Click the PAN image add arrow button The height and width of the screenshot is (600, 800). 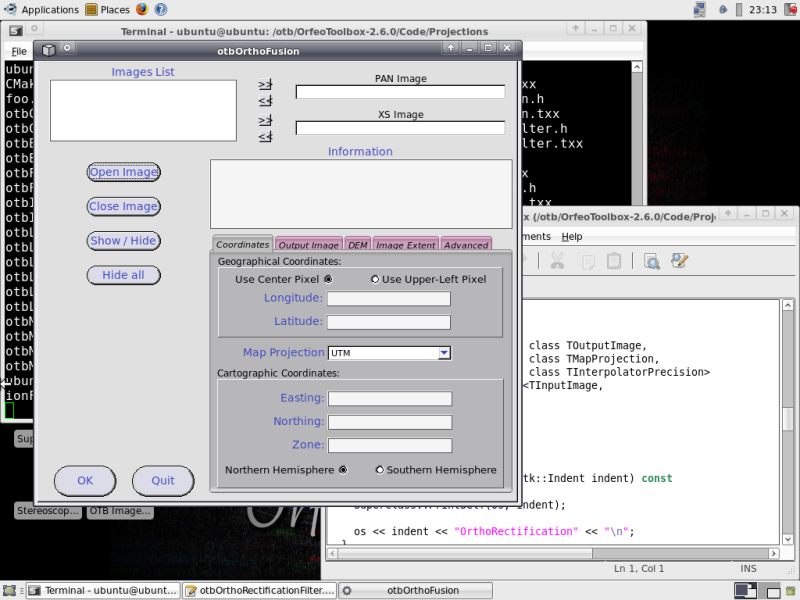pyautogui.click(x=265, y=85)
